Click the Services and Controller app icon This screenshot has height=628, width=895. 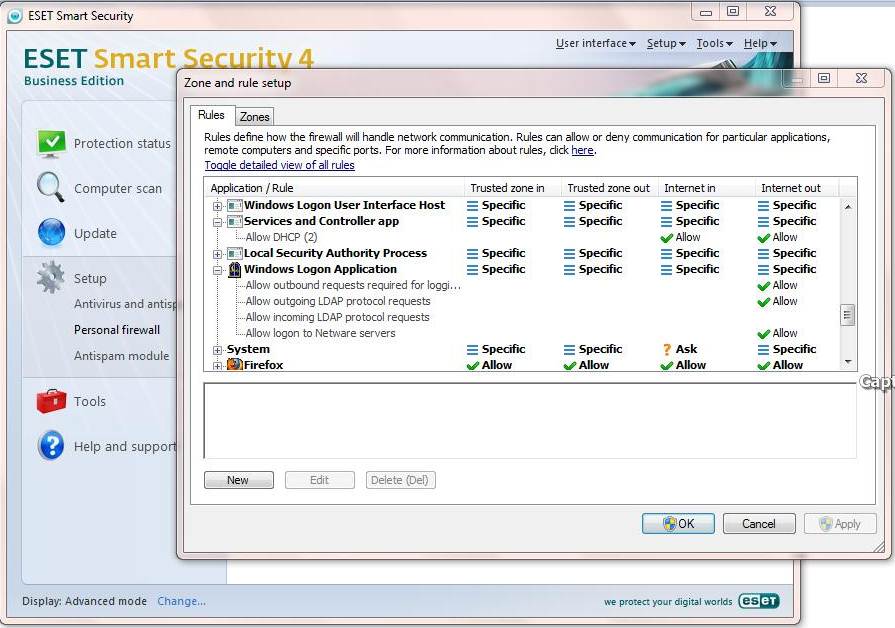pyautogui.click(x=235, y=221)
